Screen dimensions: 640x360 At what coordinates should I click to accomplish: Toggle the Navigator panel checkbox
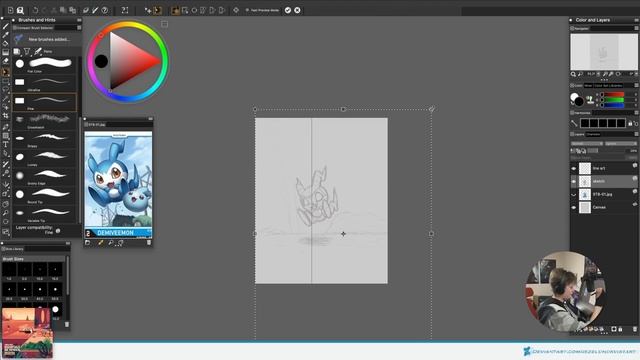pos(572,29)
